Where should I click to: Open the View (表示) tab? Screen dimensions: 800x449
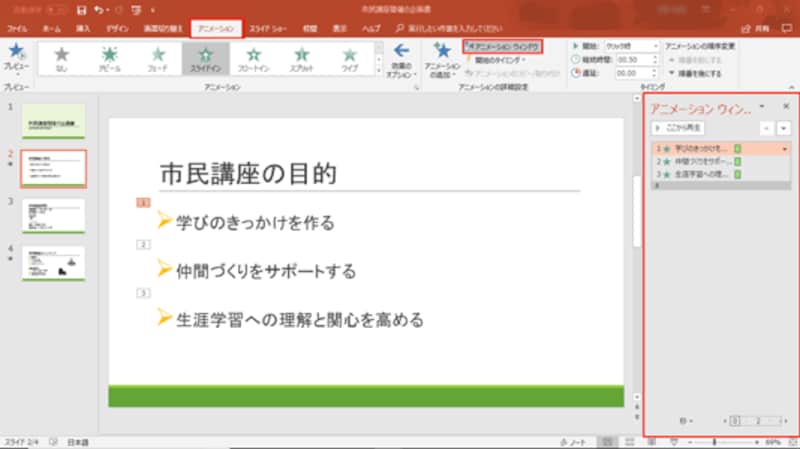tap(339, 29)
